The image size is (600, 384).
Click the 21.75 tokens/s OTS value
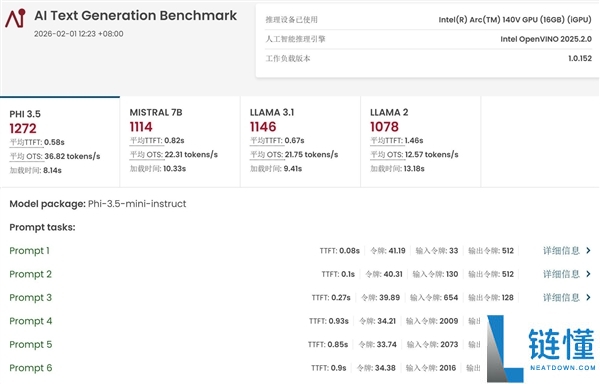coord(311,155)
